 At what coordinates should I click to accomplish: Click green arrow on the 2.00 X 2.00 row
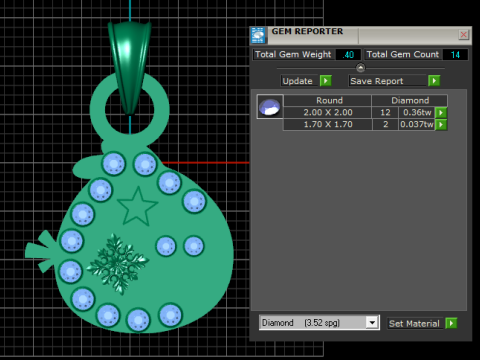pos(441,113)
